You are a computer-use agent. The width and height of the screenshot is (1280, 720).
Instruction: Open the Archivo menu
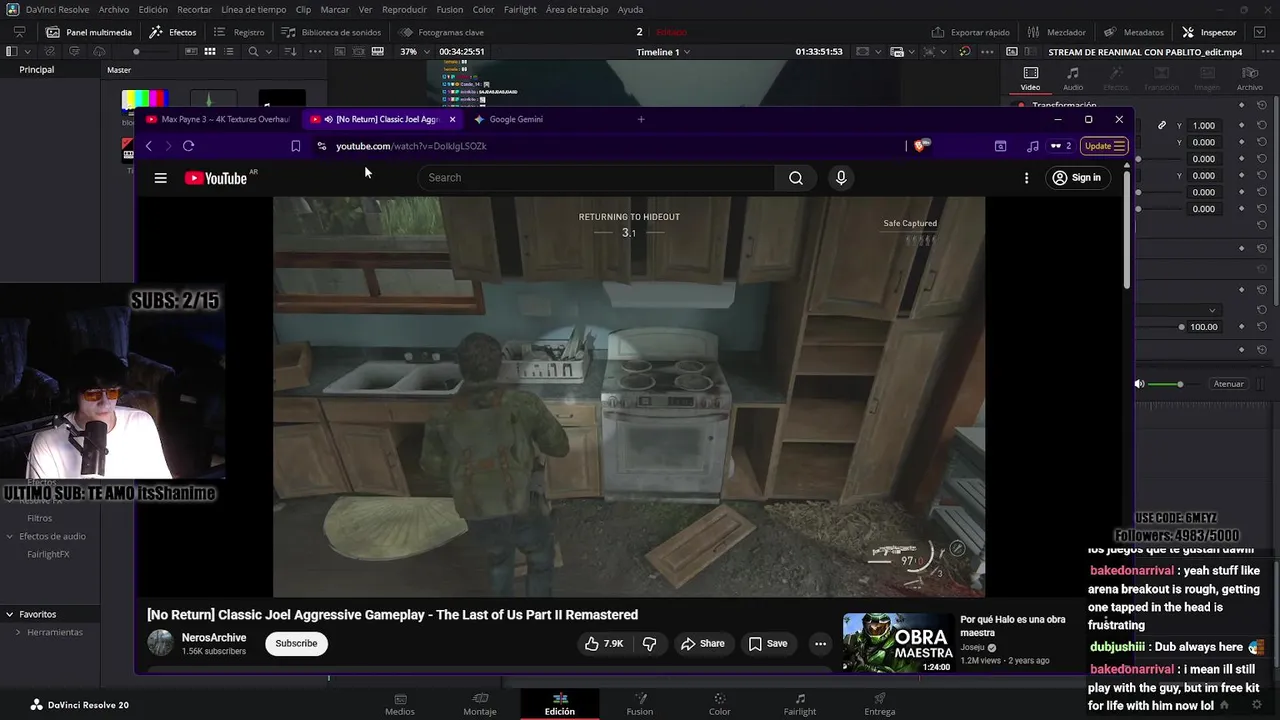113,9
